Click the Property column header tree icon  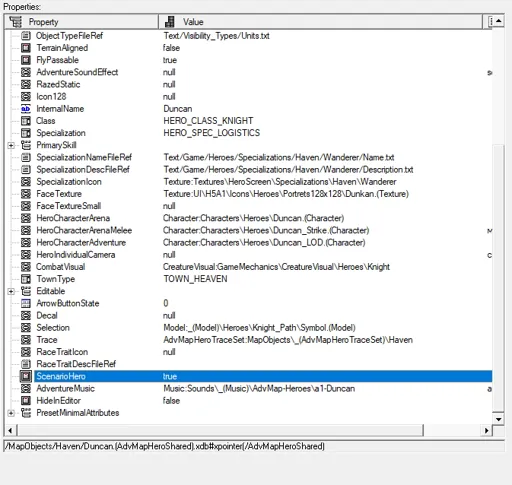tap(16, 22)
